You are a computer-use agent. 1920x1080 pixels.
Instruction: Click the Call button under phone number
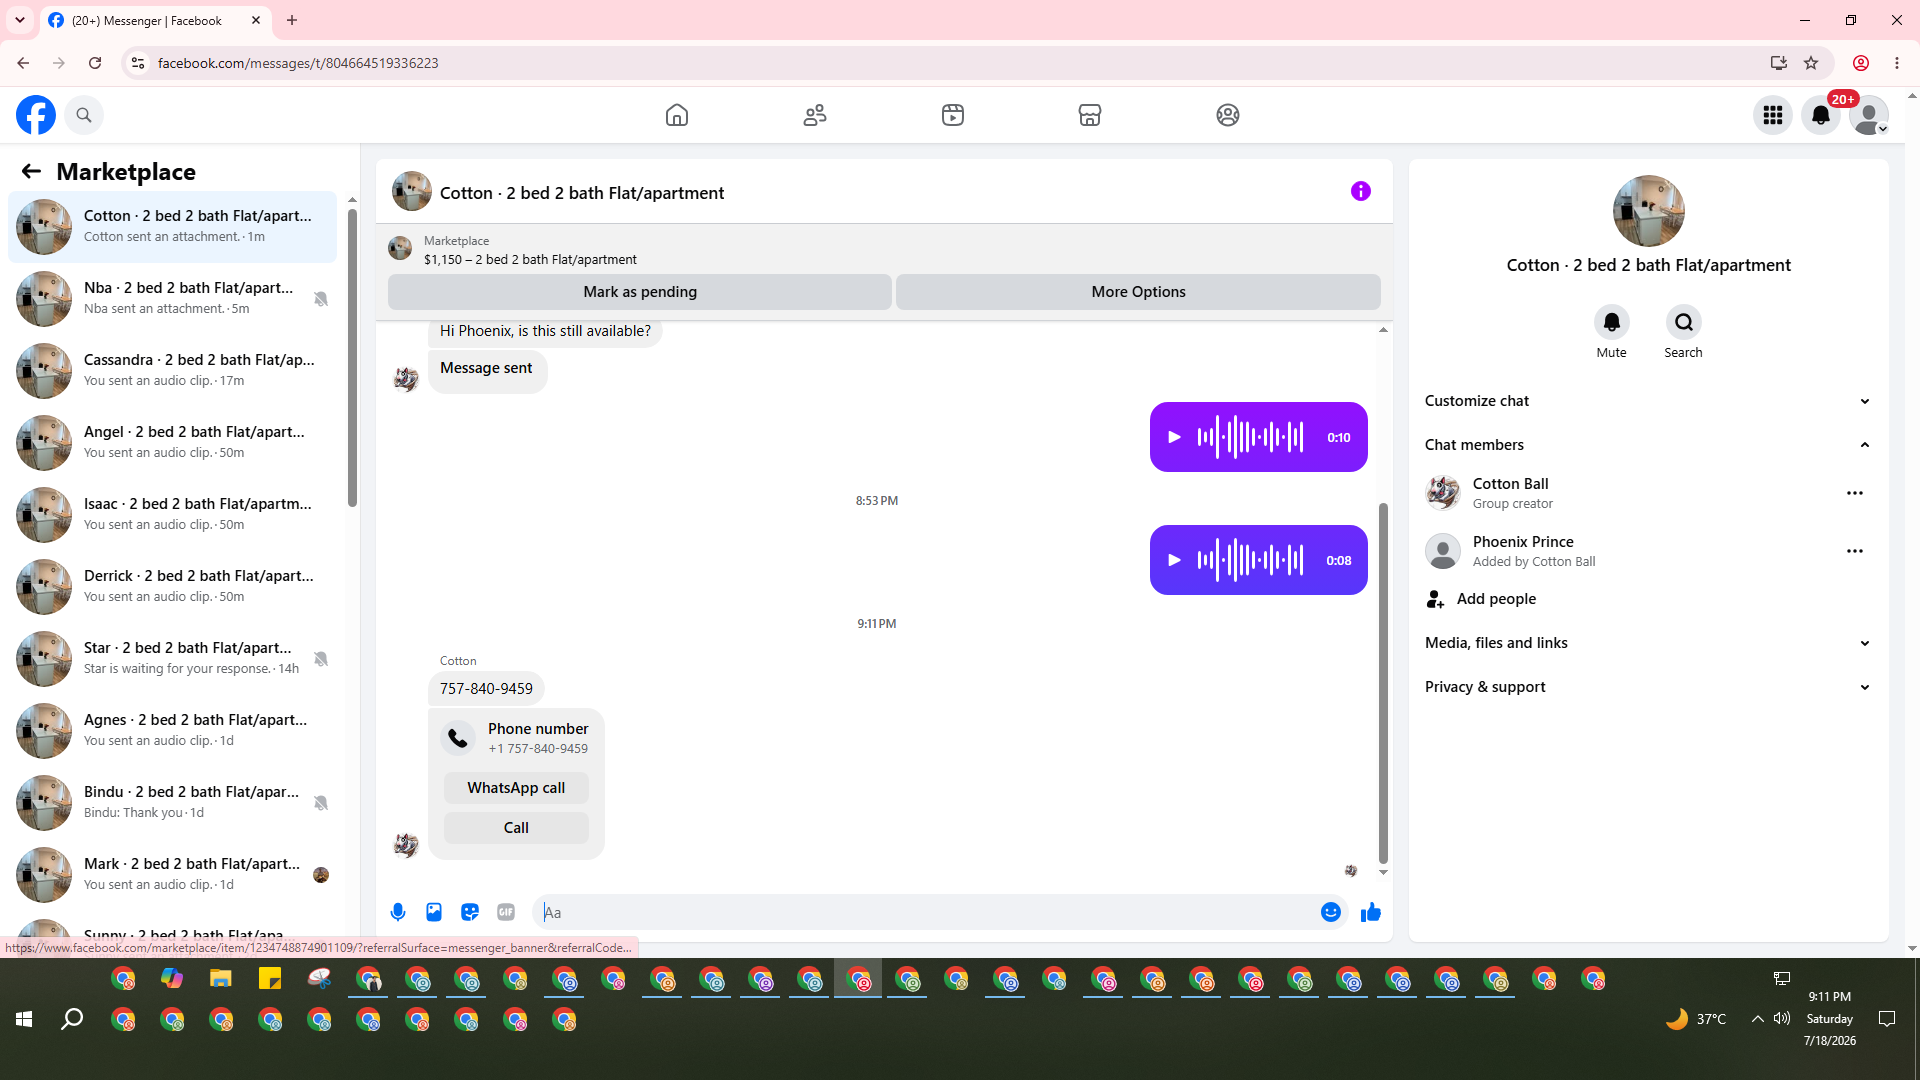tap(516, 828)
